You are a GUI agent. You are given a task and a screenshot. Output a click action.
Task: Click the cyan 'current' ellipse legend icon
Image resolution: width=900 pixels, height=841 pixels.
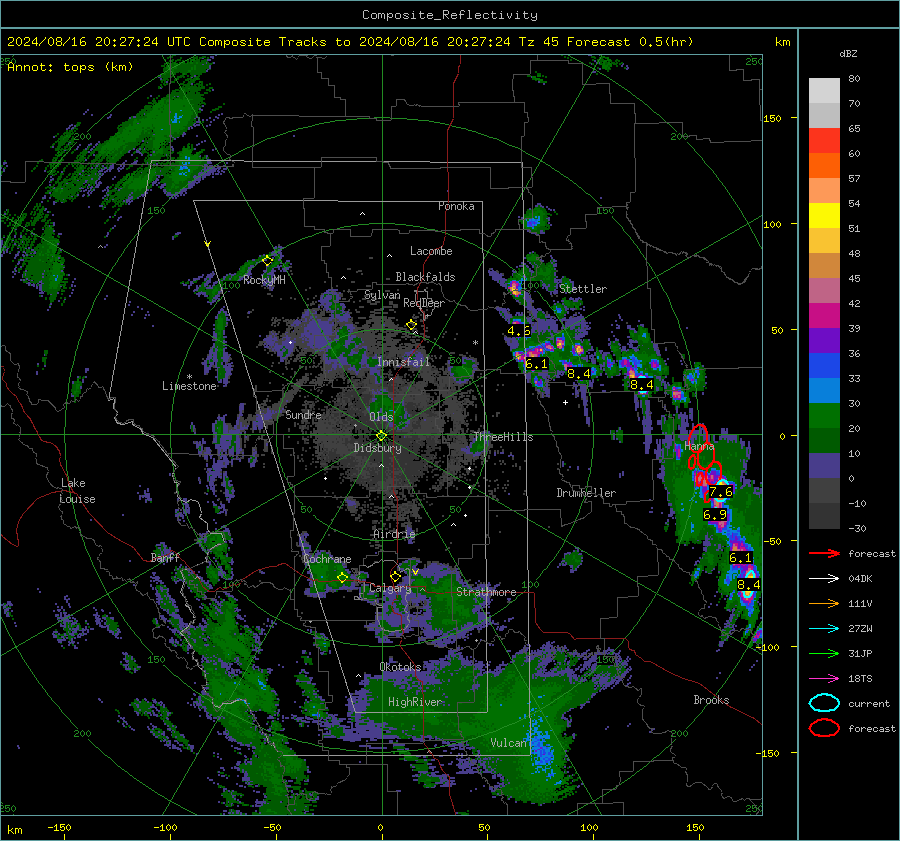click(824, 703)
